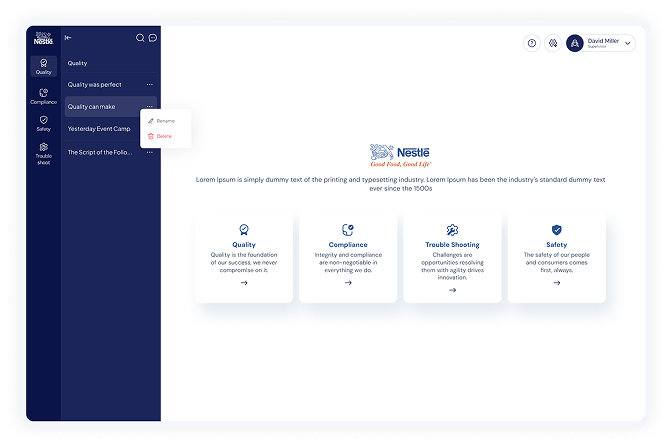Click the search icon in the panel header

click(x=140, y=38)
